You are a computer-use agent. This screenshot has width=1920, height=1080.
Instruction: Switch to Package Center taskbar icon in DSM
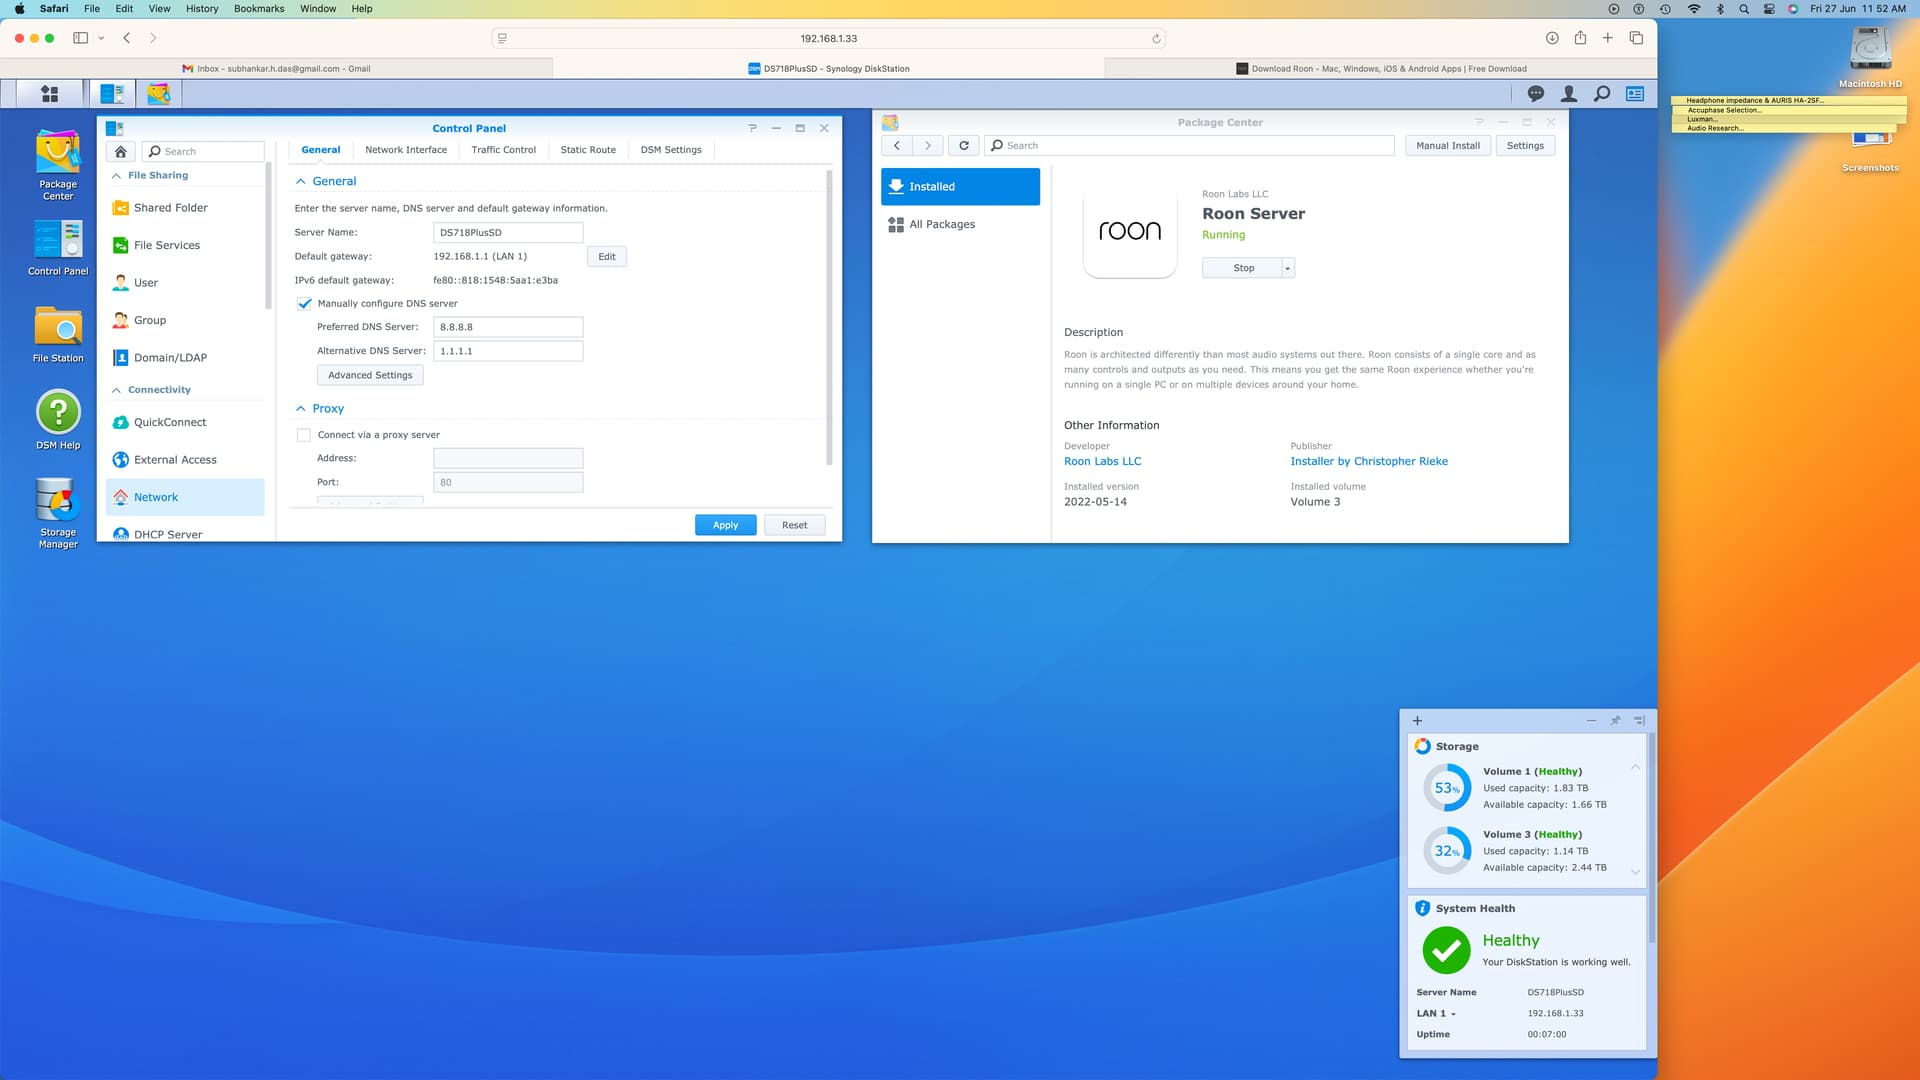tap(159, 94)
